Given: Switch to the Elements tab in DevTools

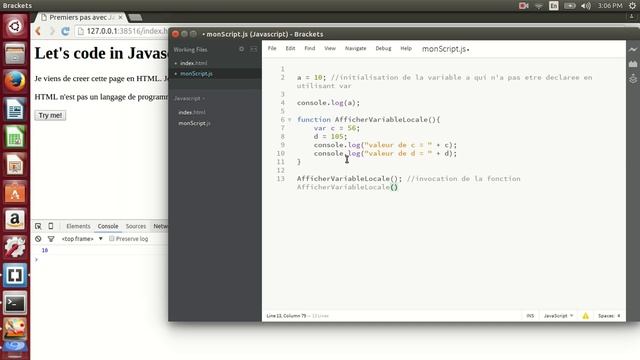Looking at the screenshot, I should coord(78,226).
